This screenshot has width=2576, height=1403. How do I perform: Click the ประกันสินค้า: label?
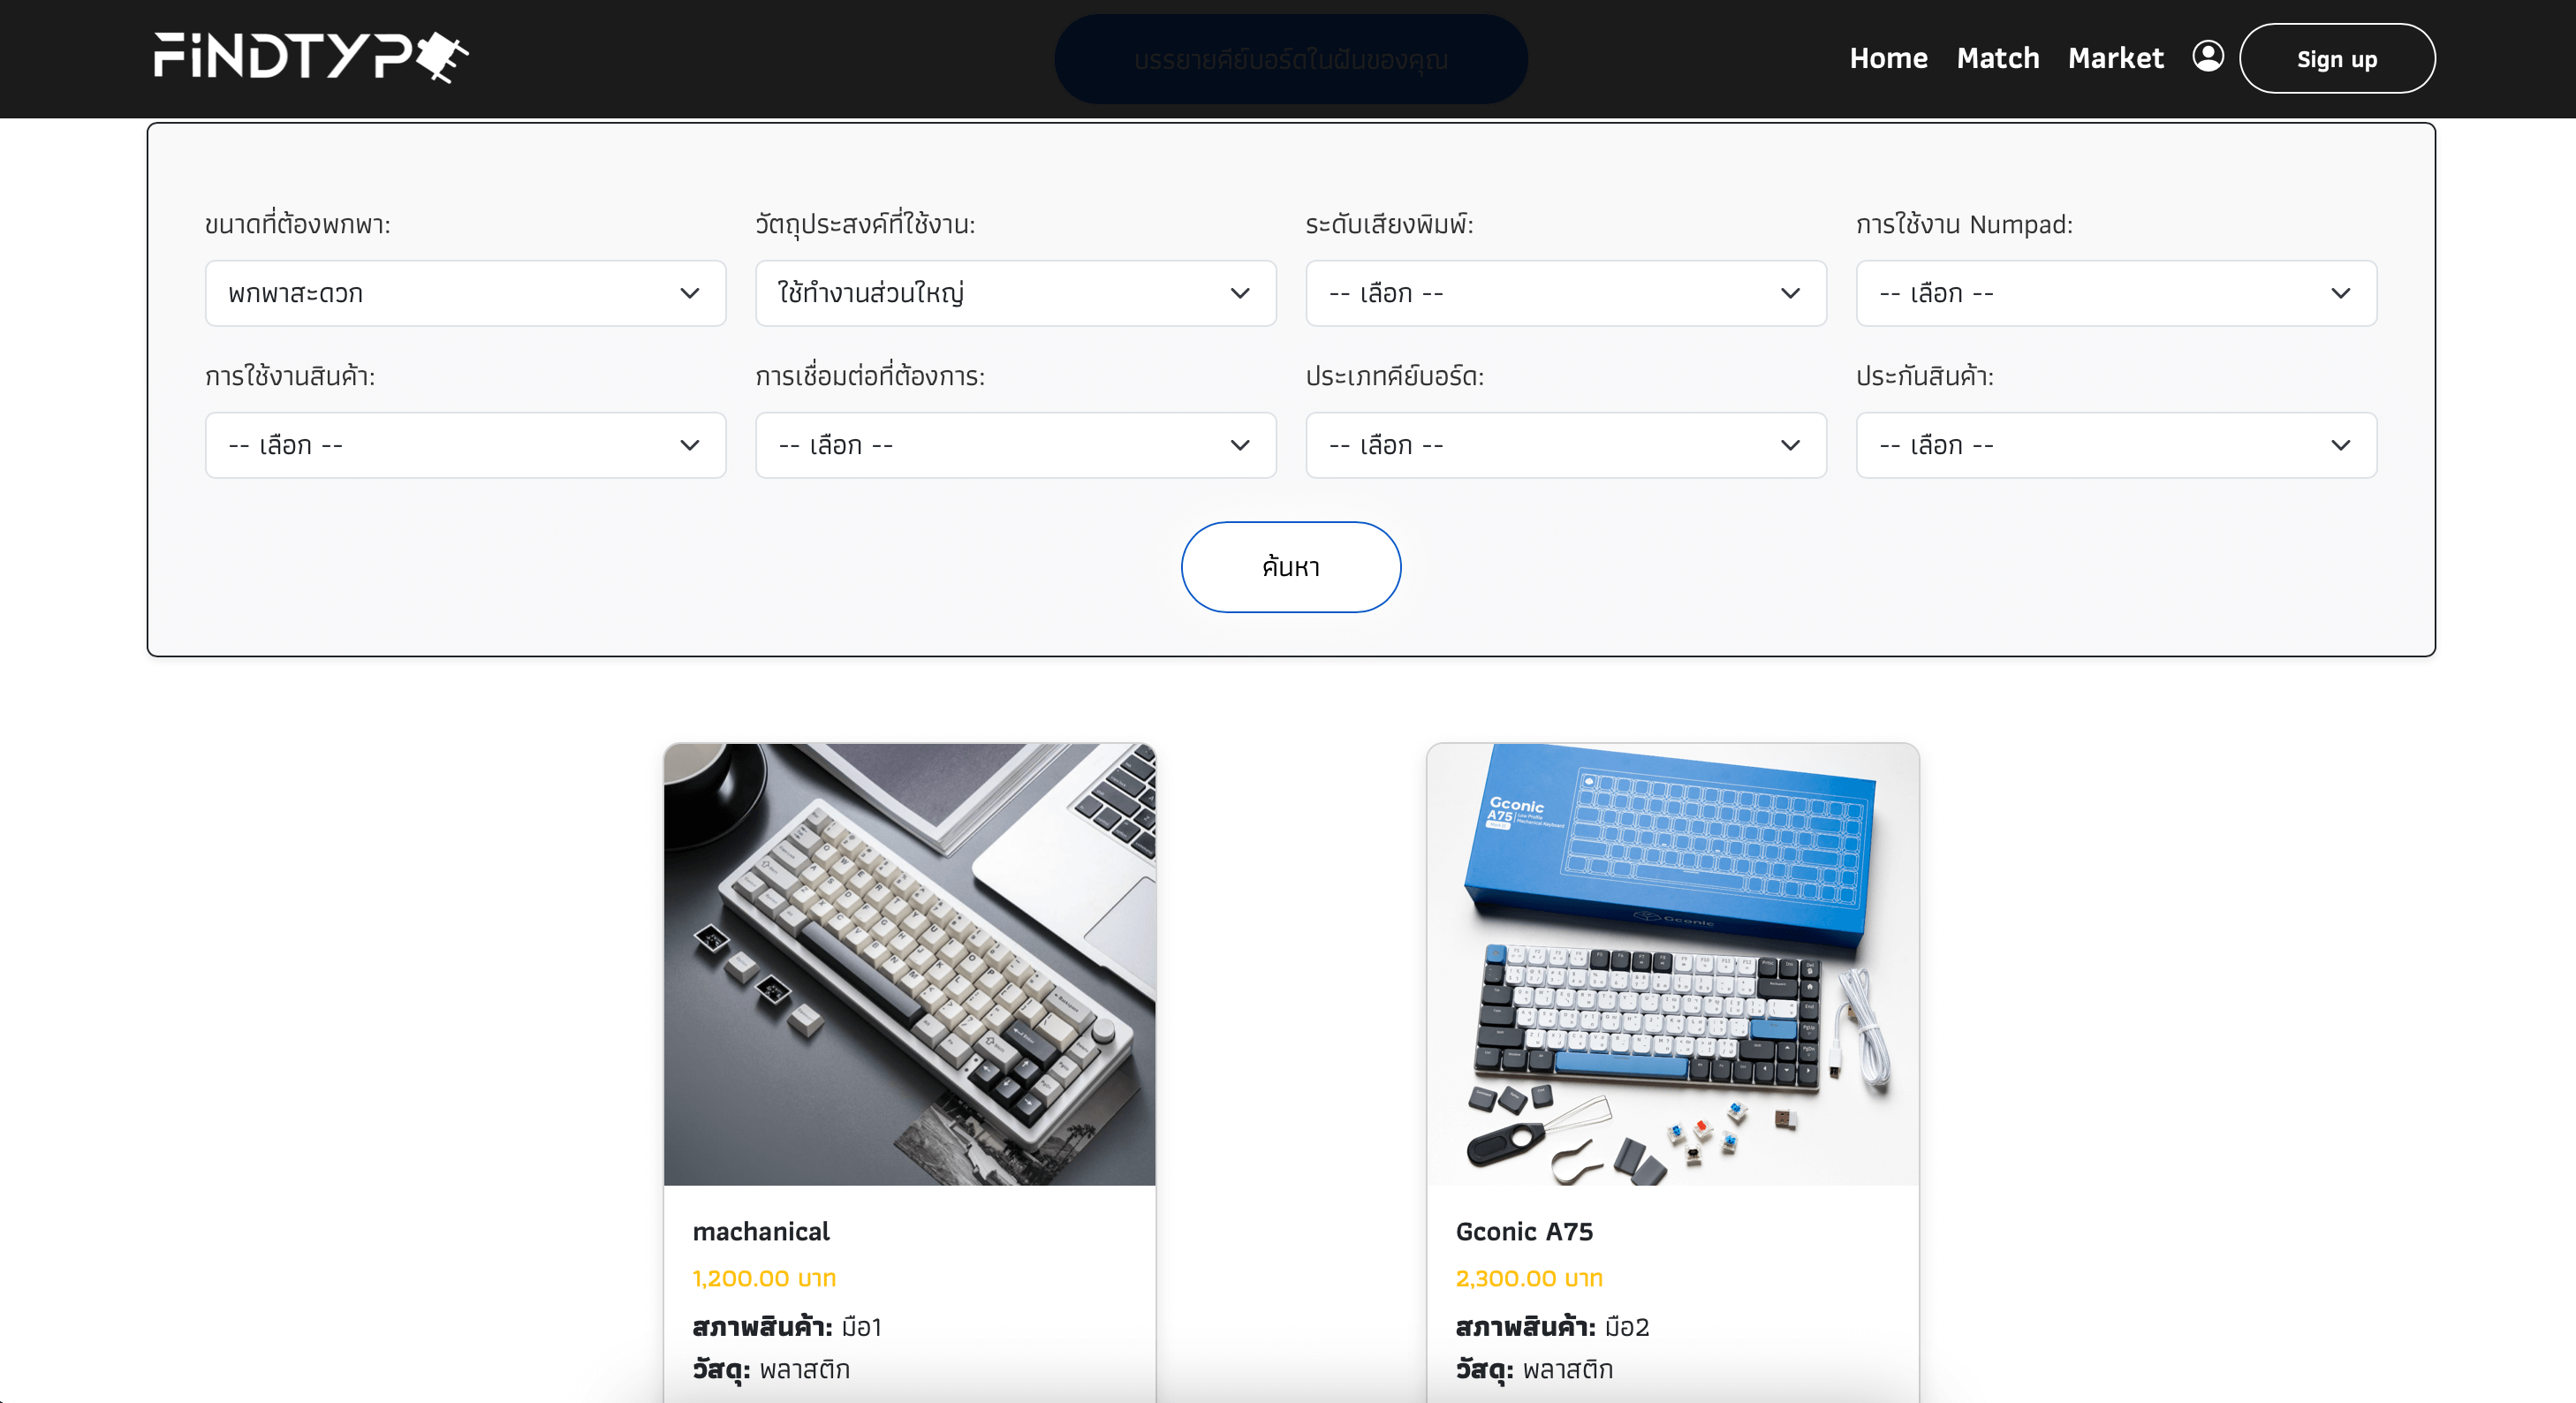(x=1925, y=376)
